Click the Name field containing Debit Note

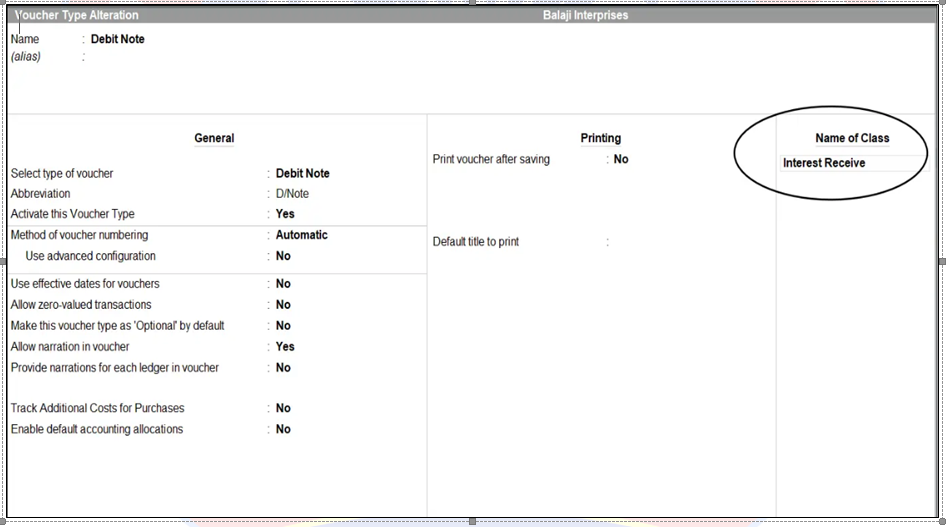pyautogui.click(x=117, y=39)
